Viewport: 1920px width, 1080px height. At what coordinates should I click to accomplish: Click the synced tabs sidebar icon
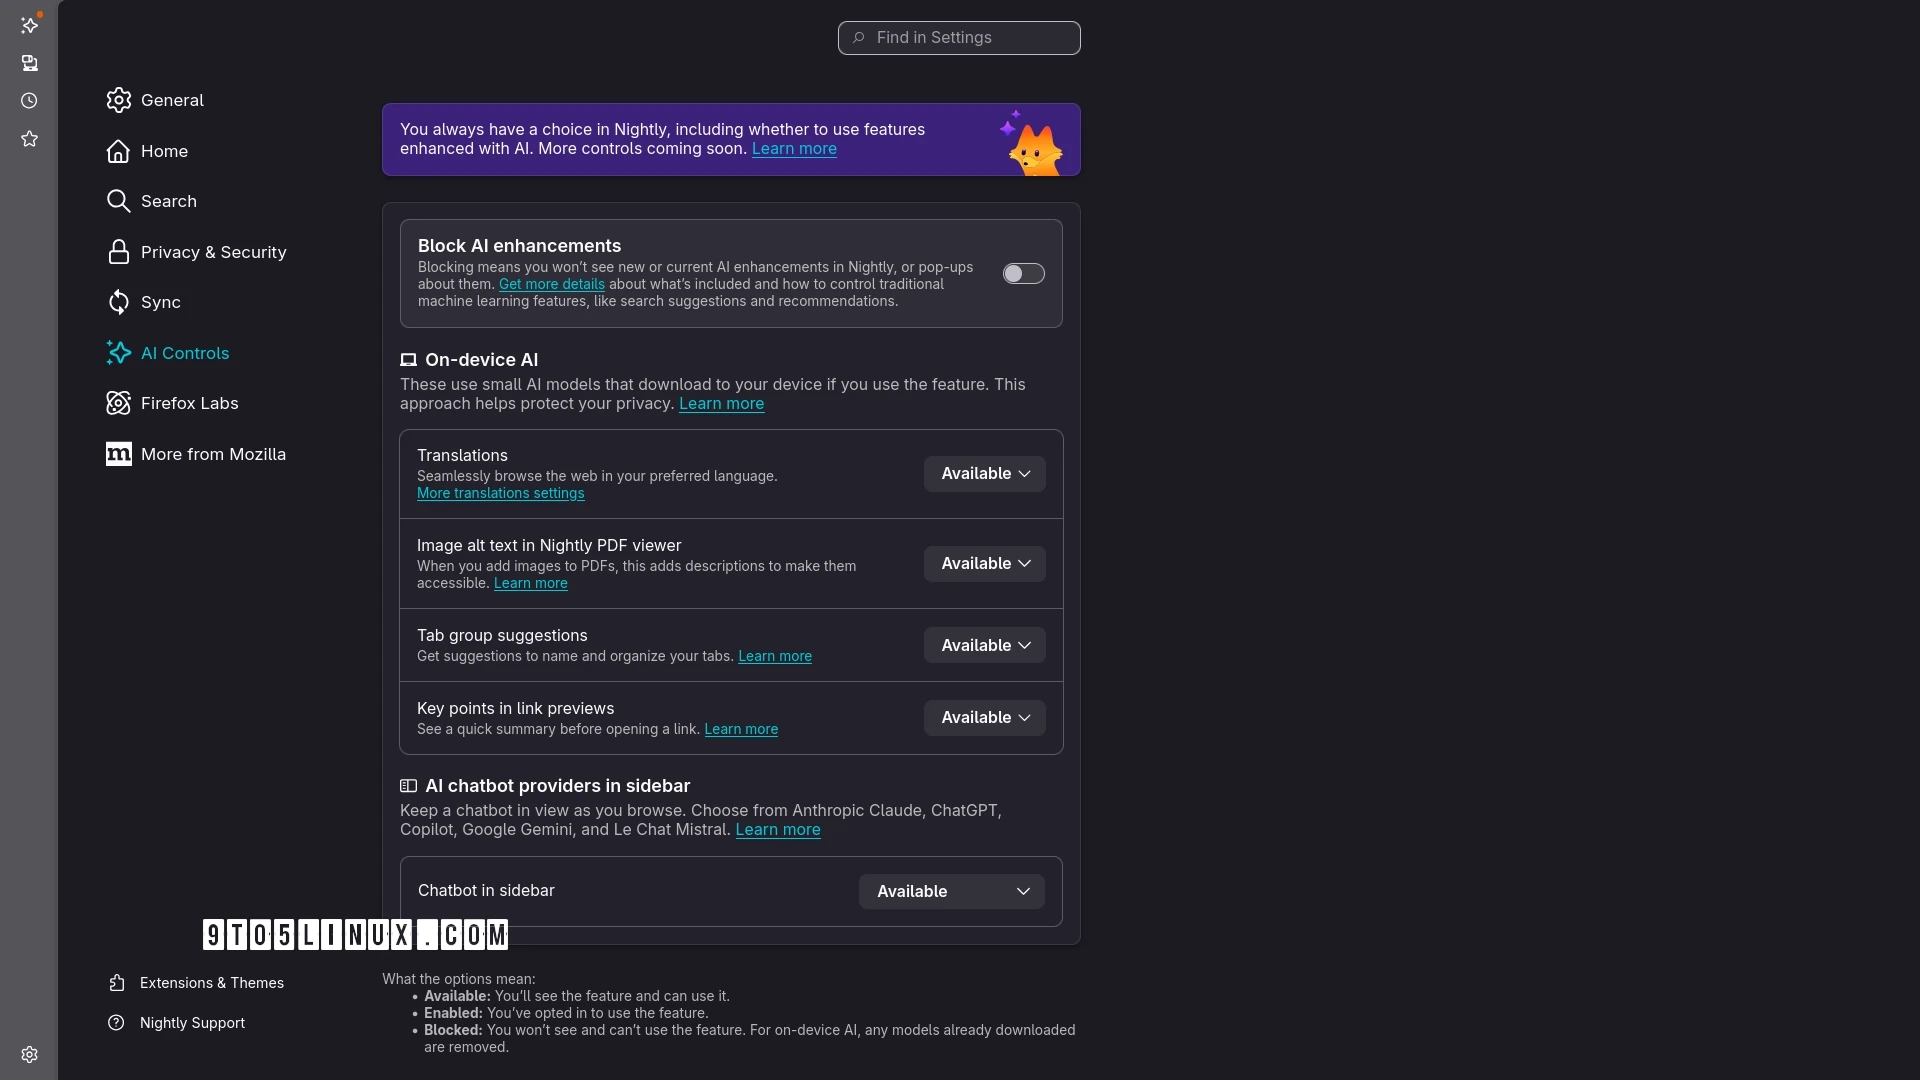coord(30,63)
